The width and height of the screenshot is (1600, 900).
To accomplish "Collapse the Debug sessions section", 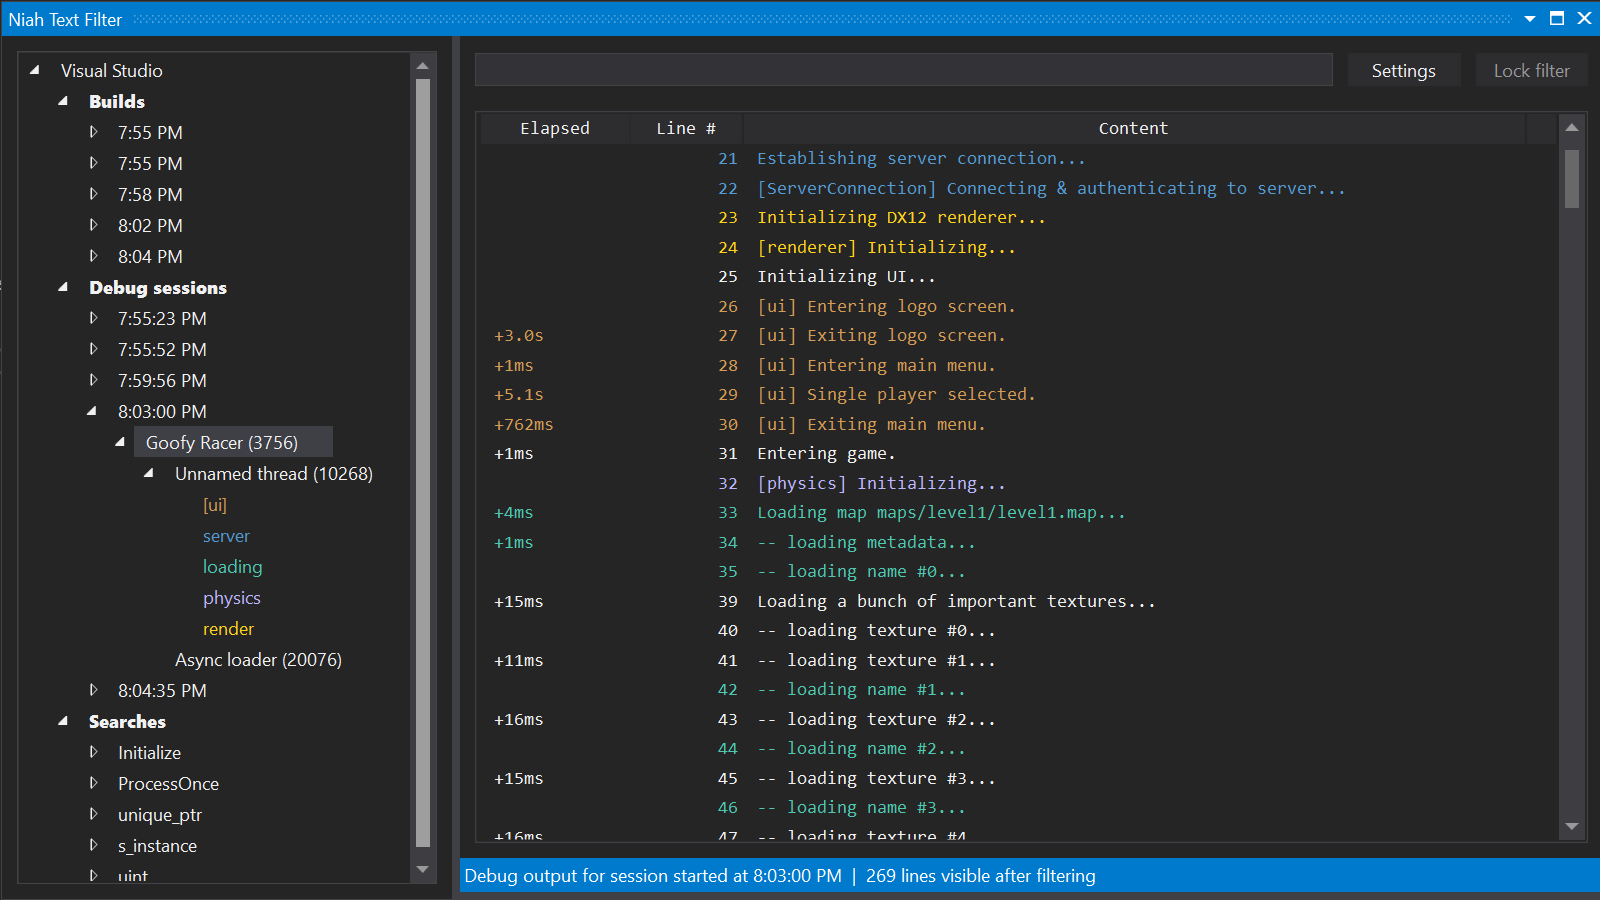I will (x=62, y=287).
